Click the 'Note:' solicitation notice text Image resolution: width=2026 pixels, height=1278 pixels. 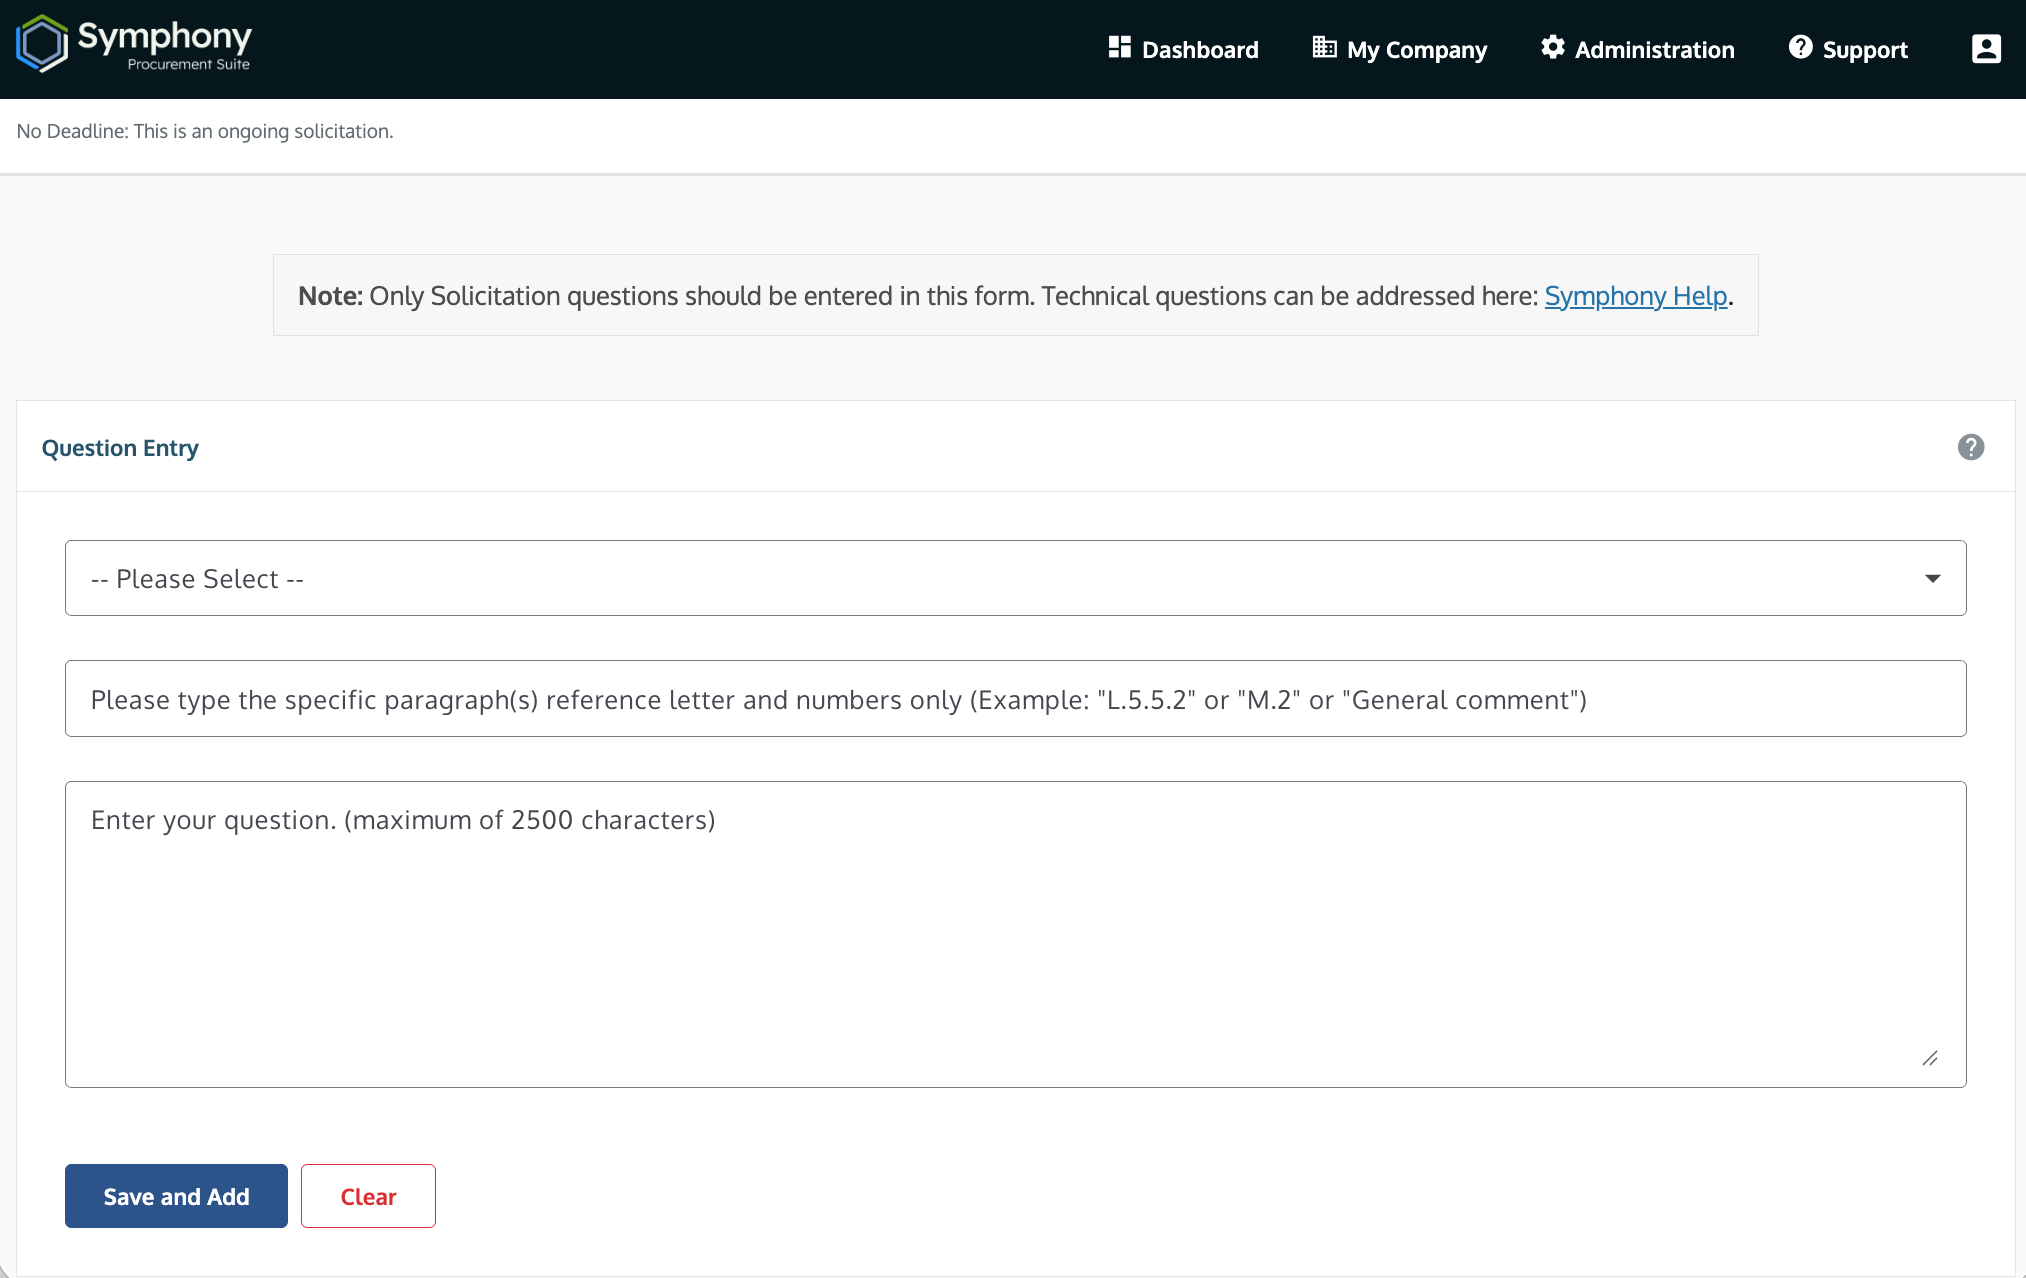pyautogui.click(x=1015, y=296)
